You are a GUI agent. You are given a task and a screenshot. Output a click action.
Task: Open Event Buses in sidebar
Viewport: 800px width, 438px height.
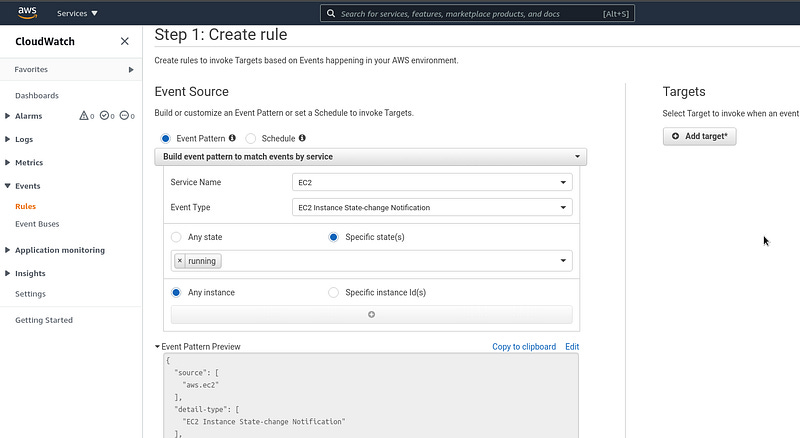click(37, 224)
